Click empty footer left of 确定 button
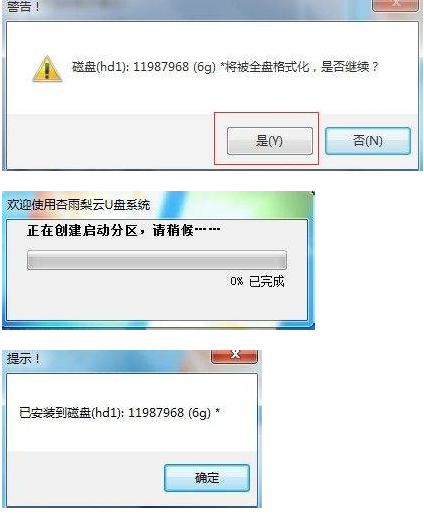This screenshot has height=530, width=424. tap(85, 478)
